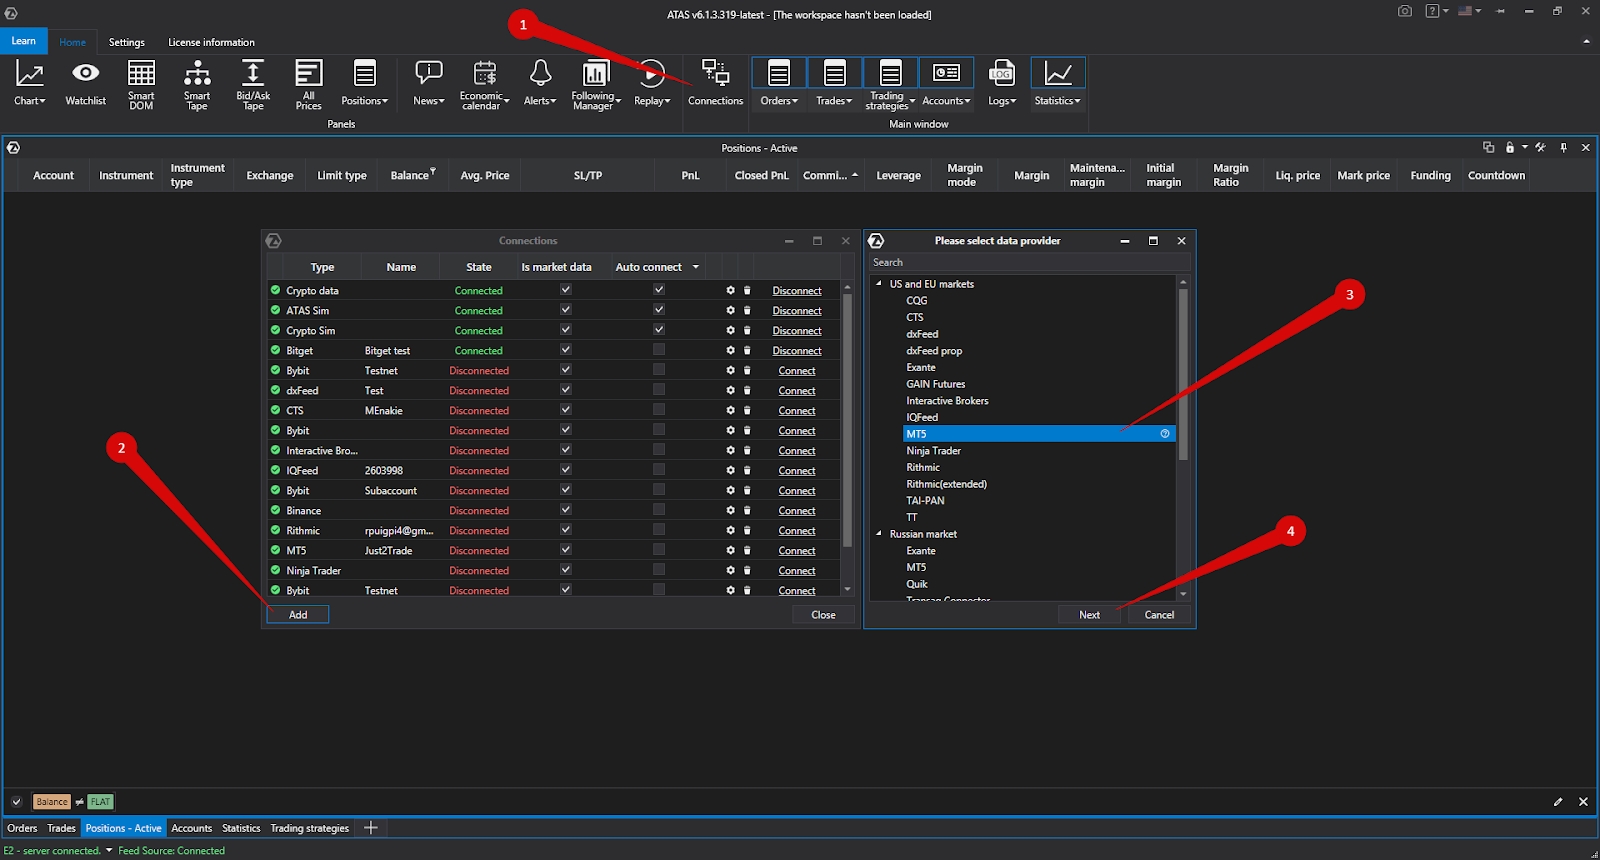Toggle Is market data for dxFeed
Viewport: 1600px width, 860px height.
click(566, 390)
